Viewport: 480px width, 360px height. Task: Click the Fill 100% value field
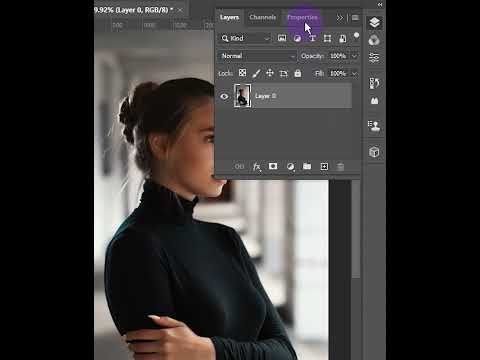point(338,73)
